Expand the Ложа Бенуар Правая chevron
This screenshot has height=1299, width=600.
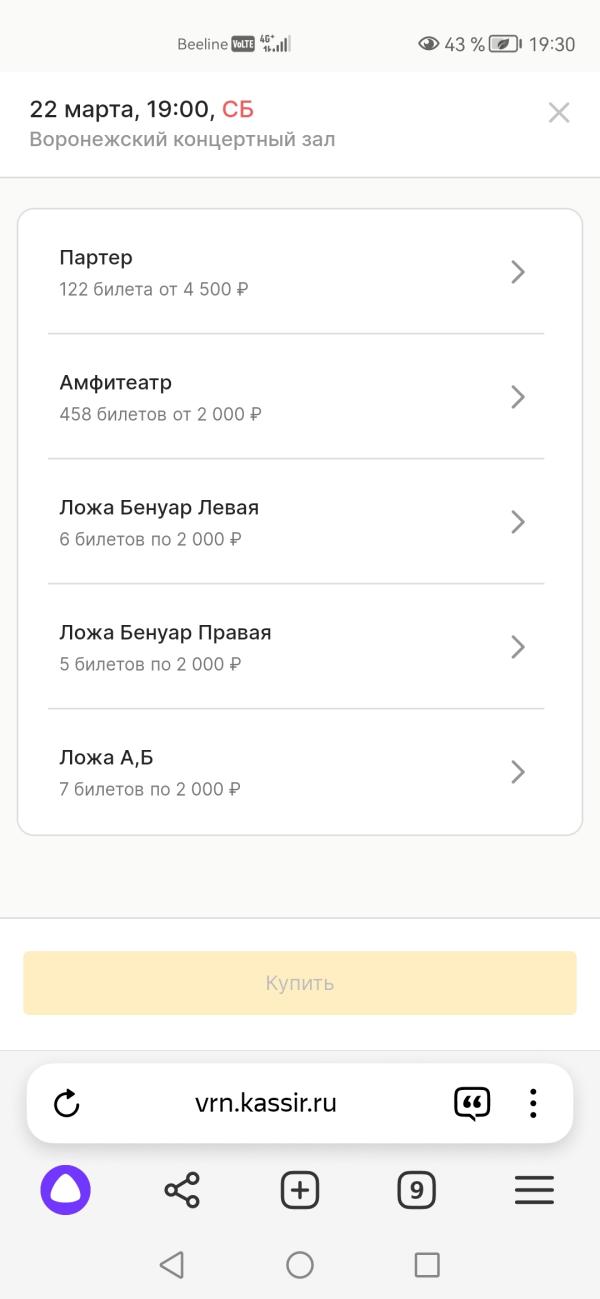tap(518, 647)
